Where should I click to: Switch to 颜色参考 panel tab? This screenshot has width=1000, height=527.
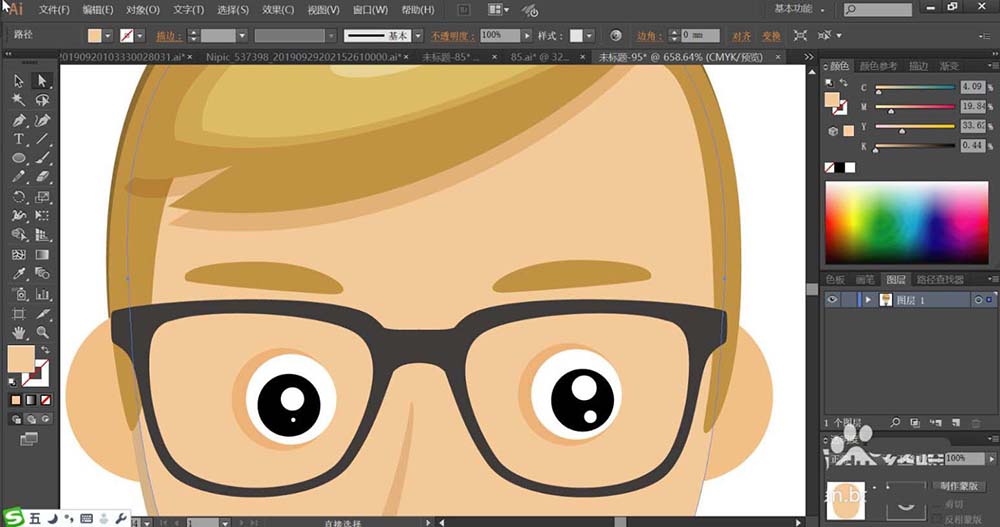coord(878,66)
